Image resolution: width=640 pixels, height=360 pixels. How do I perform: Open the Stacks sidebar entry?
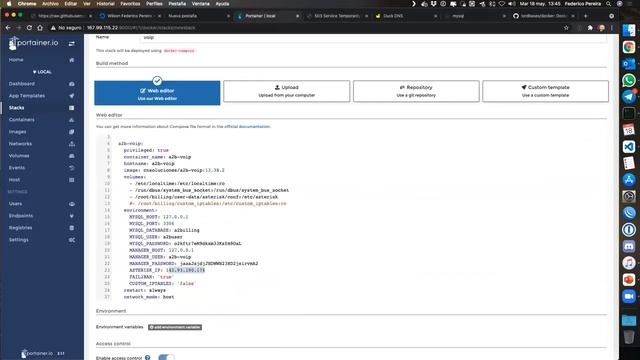point(17,108)
